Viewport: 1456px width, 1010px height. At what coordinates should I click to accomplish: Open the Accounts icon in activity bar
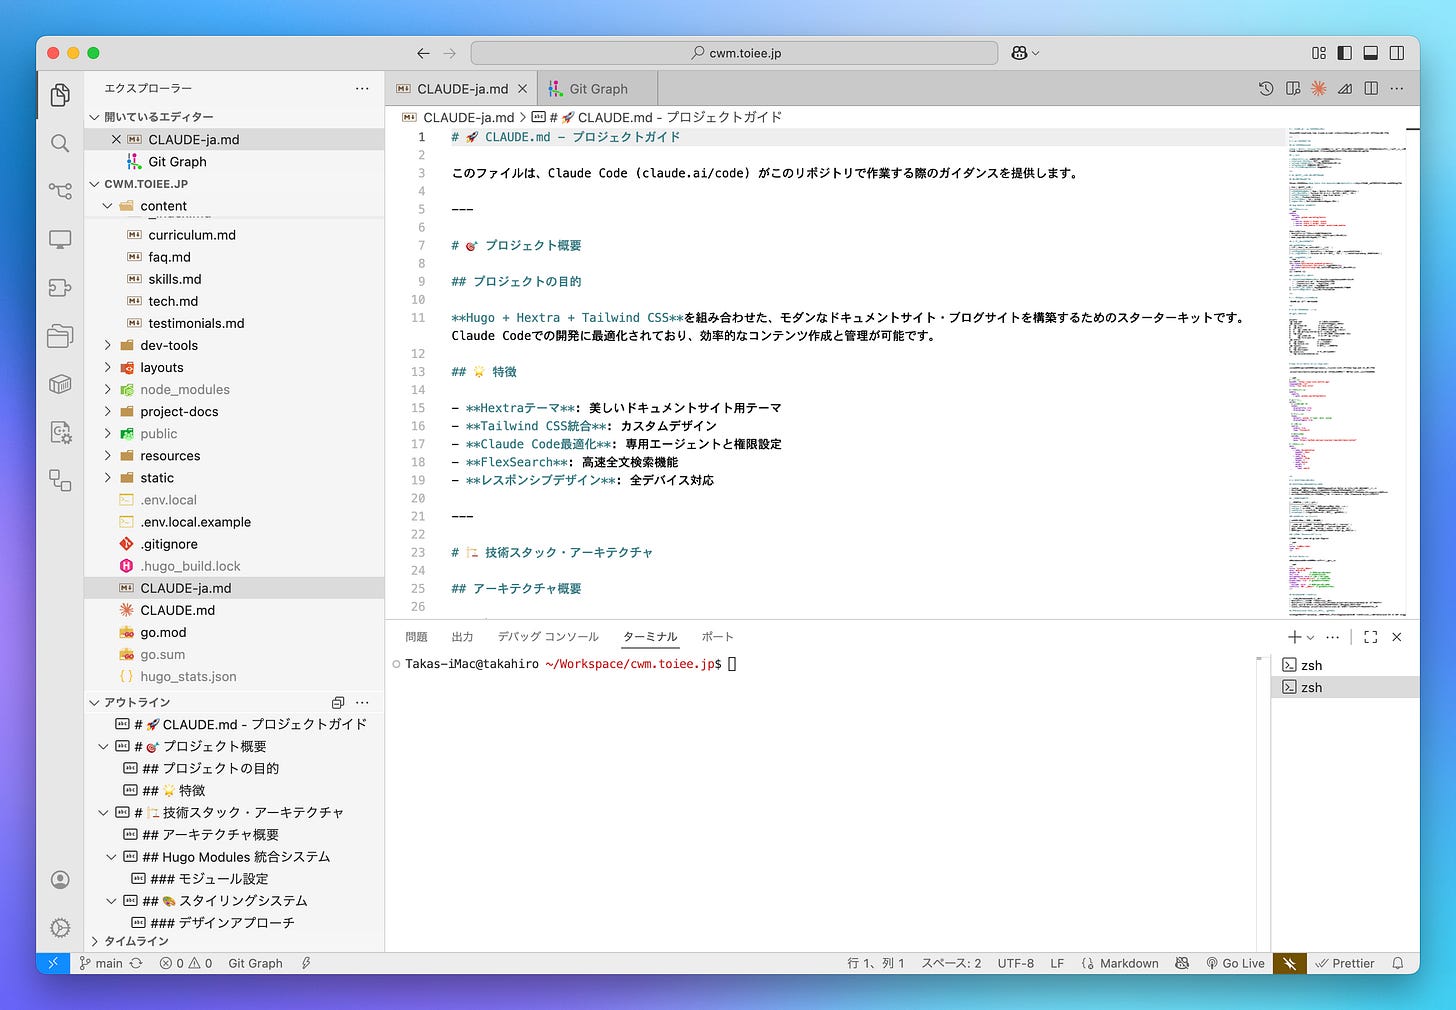(x=60, y=879)
